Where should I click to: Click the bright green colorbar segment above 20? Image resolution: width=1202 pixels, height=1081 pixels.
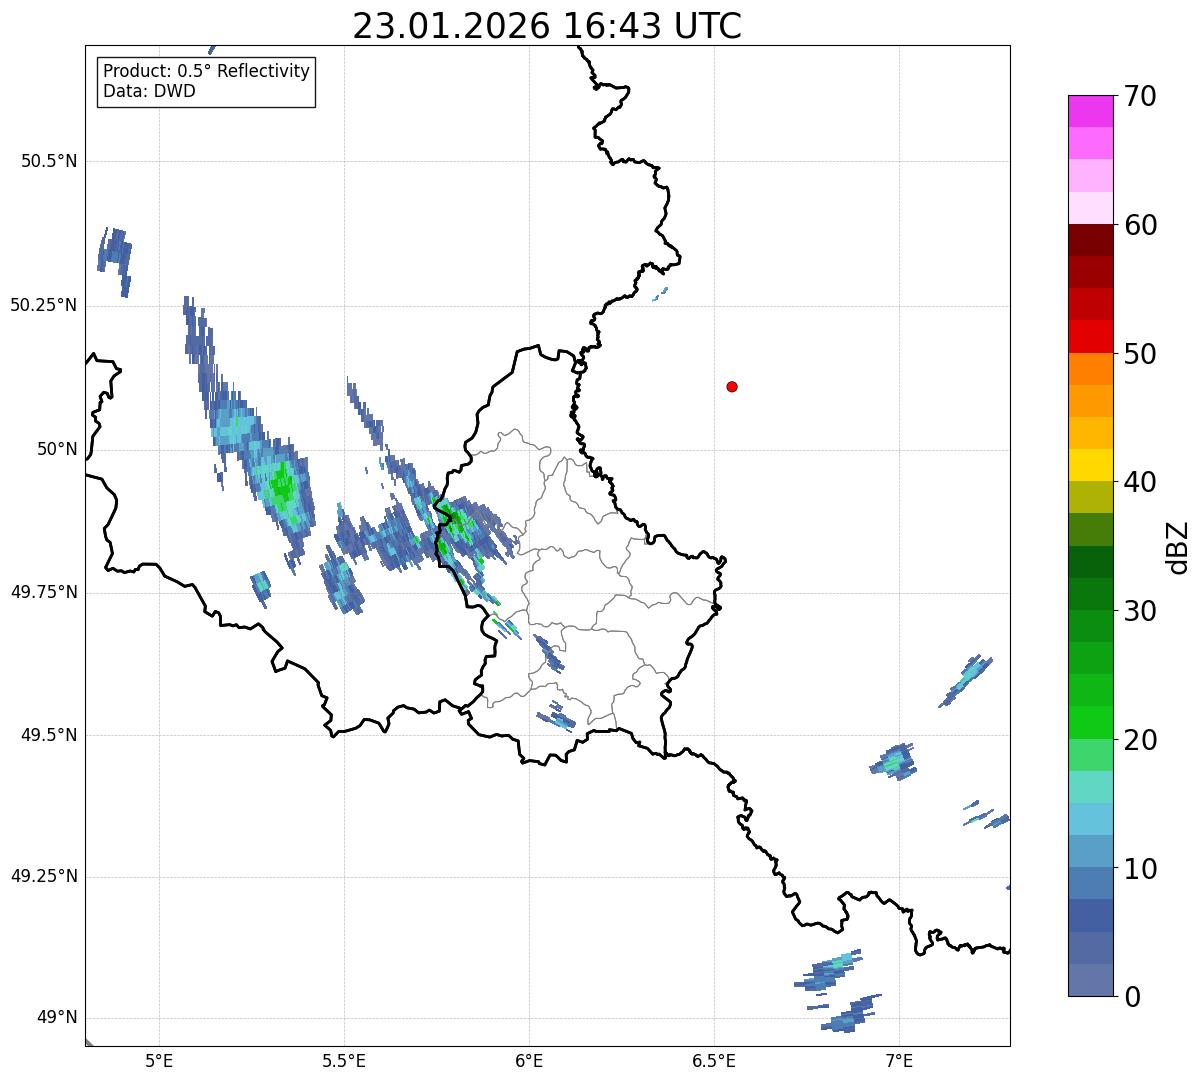point(1090,723)
